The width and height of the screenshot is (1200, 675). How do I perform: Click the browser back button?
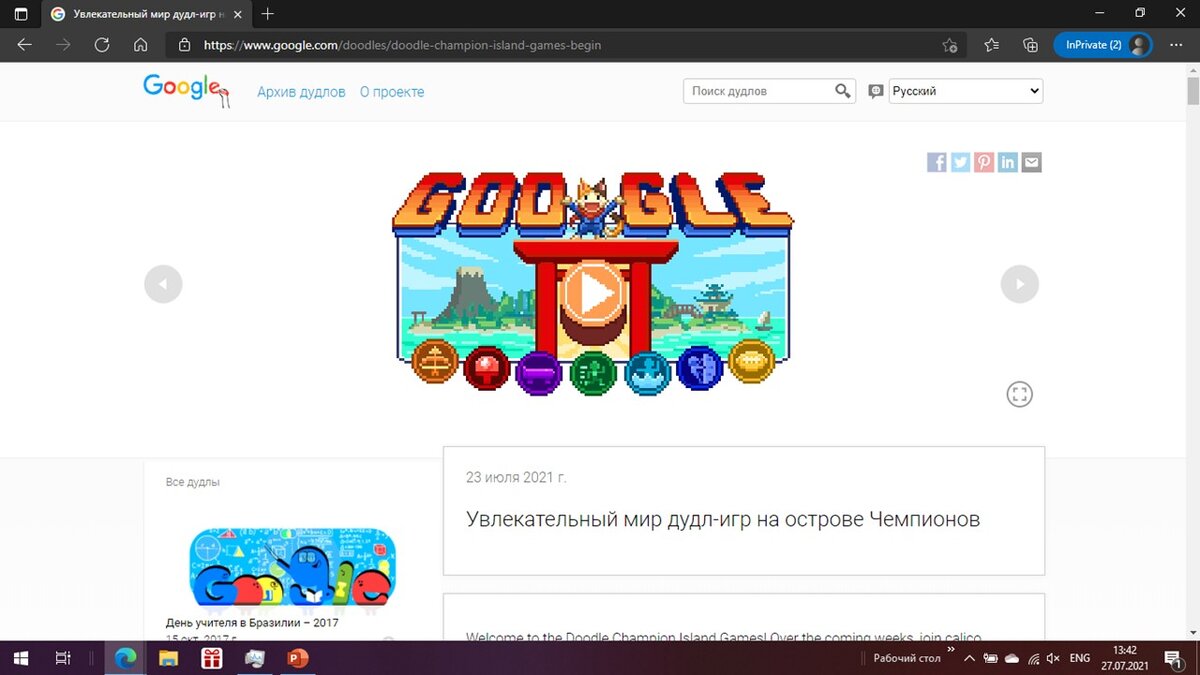click(24, 45)
